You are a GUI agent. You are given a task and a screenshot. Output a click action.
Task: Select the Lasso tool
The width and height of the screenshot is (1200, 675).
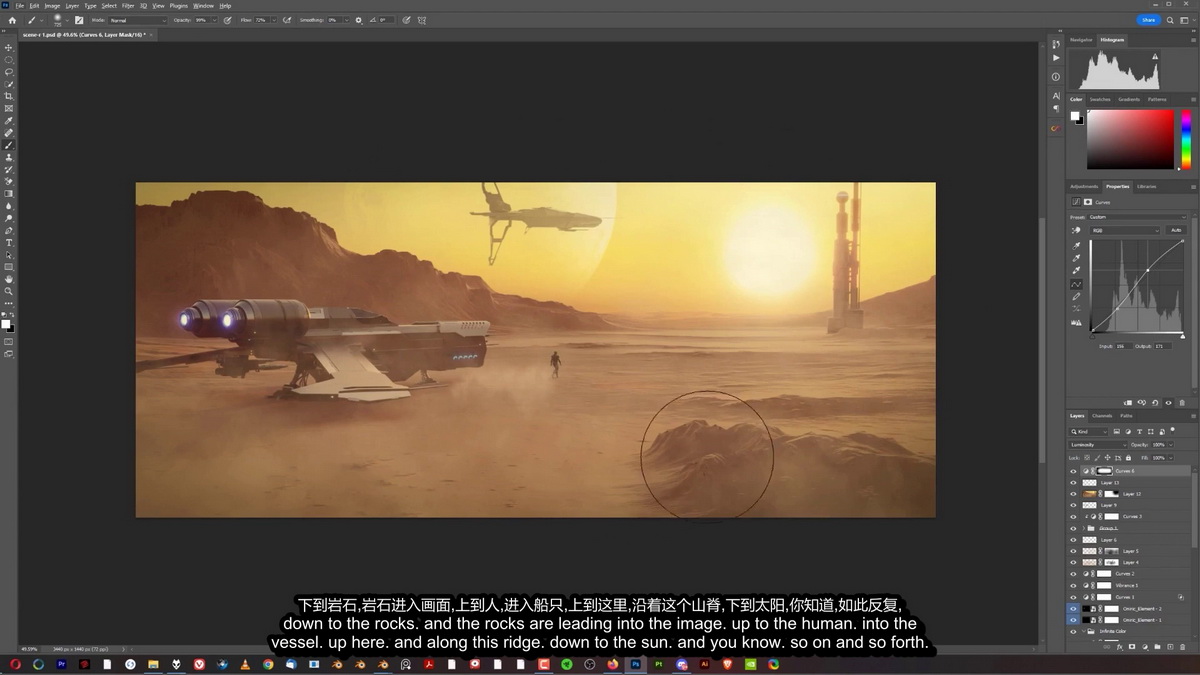click(x=9, y=72)
